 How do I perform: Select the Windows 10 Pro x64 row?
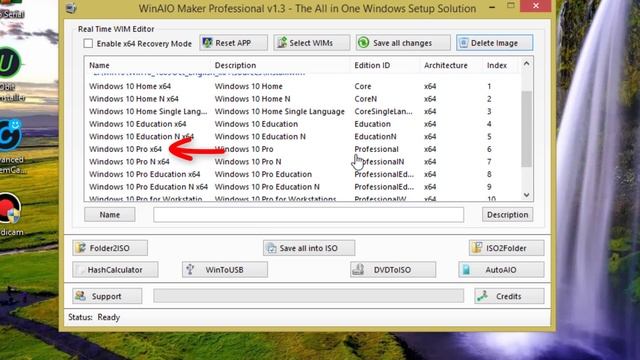click(302, 149)
